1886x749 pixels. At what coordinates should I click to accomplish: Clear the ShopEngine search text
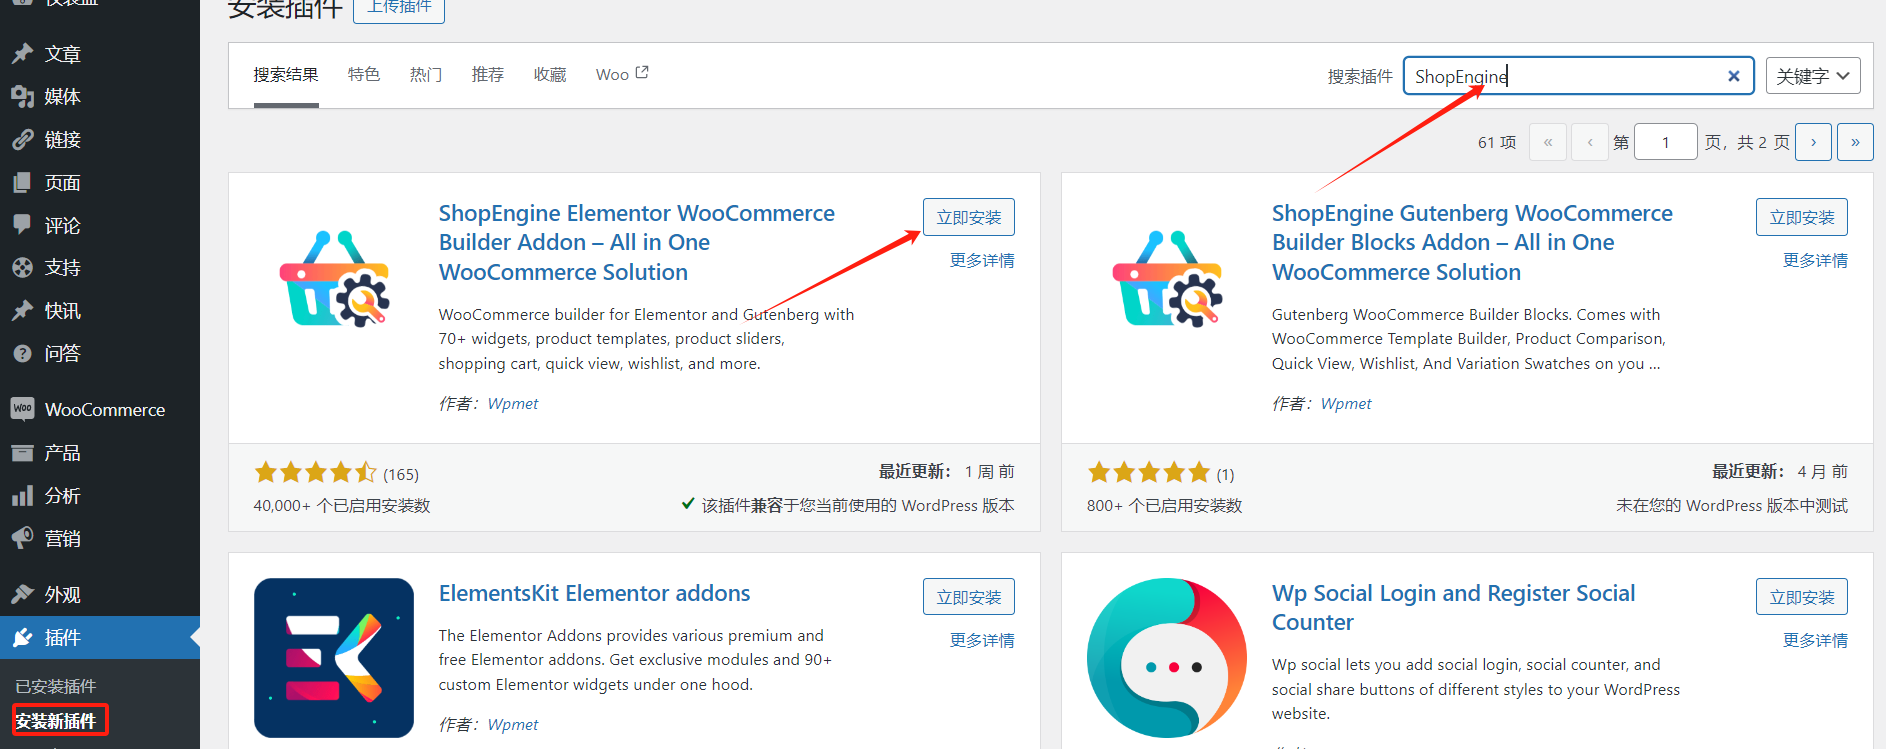click(x=1733, y=75)
